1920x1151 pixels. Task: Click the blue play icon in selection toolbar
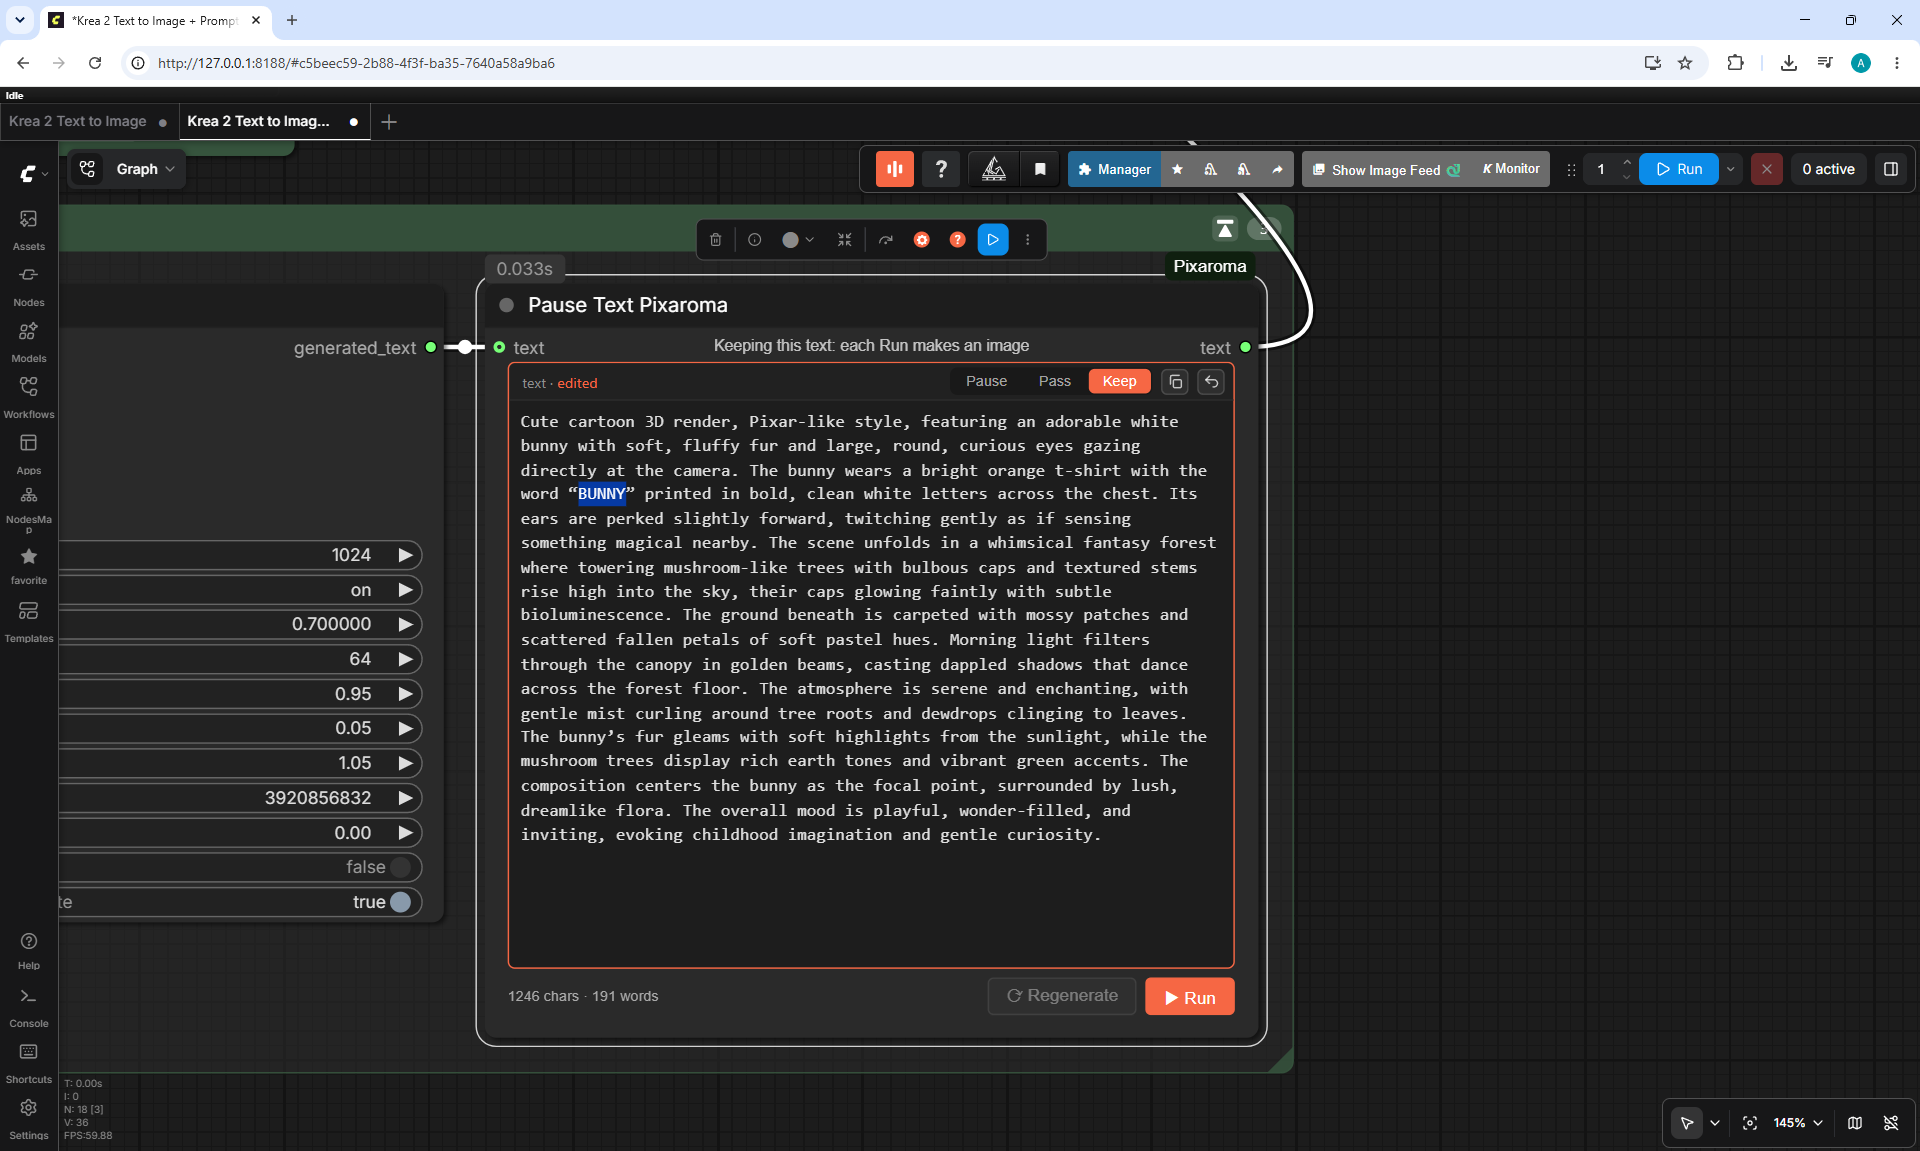click(x=993, y=239)
